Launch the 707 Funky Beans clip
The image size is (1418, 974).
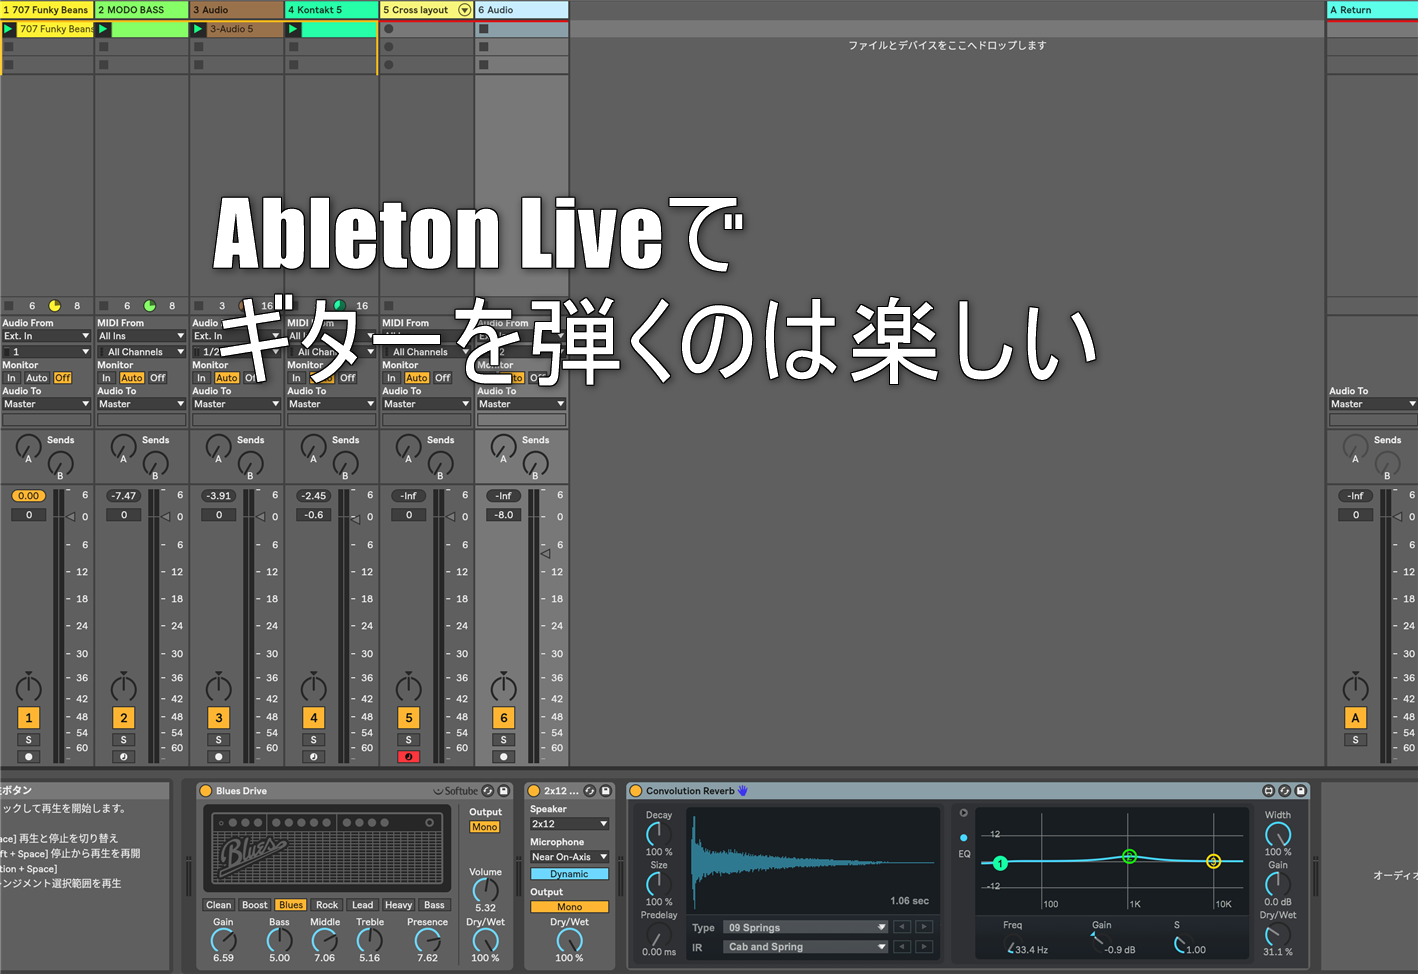coord(9,29)
